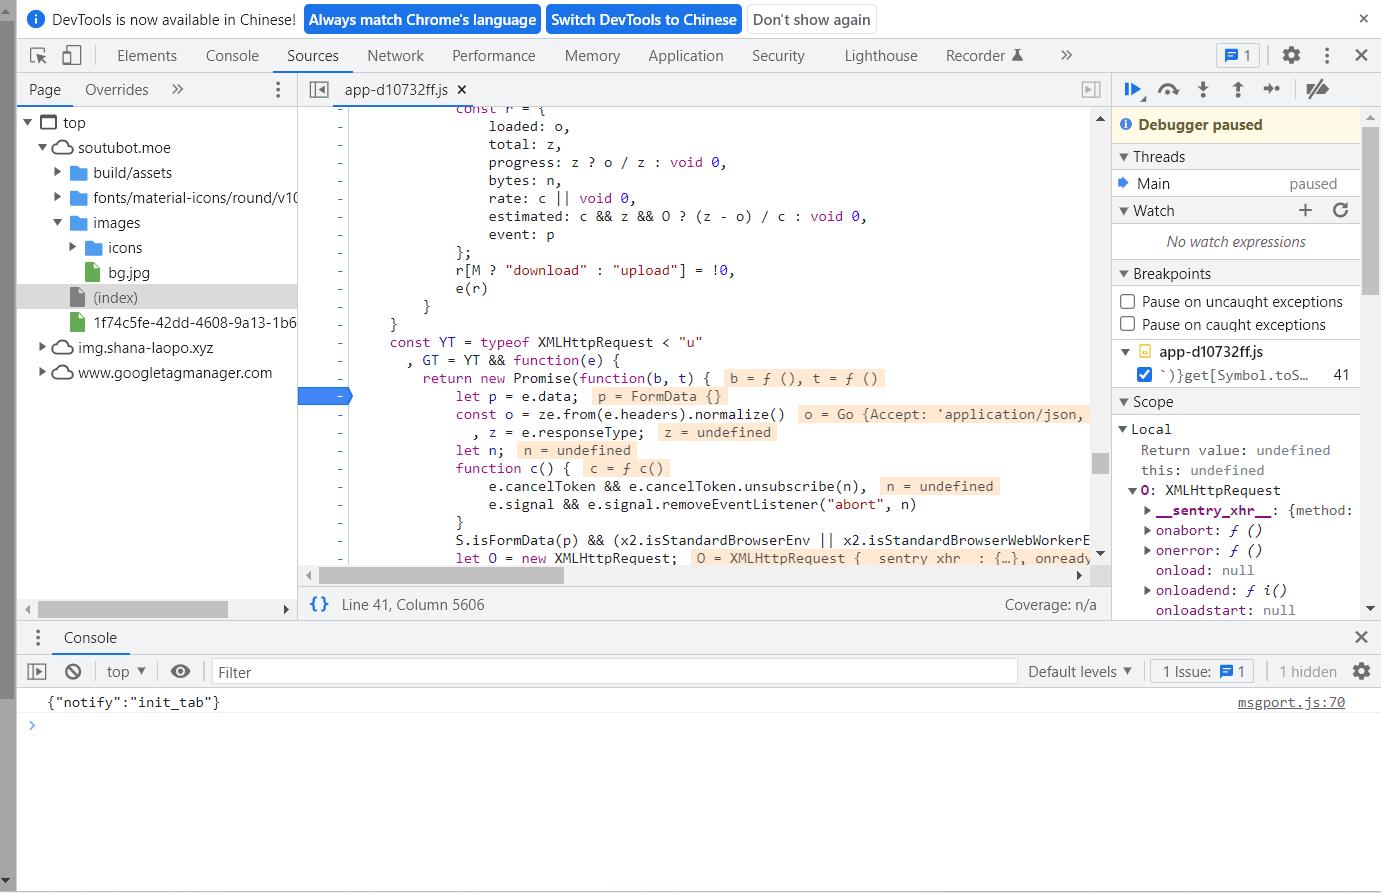Close the app-d10732ff.js file tab
Screen dimensions: 1381x893
point(462,90)
